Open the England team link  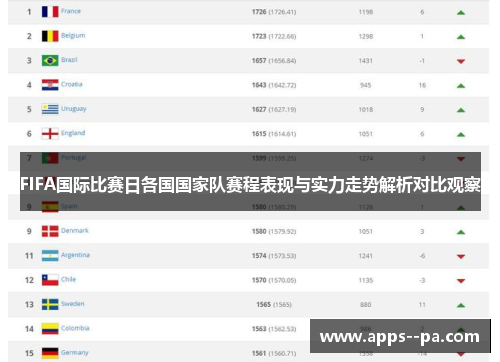[x=73, y=133]
